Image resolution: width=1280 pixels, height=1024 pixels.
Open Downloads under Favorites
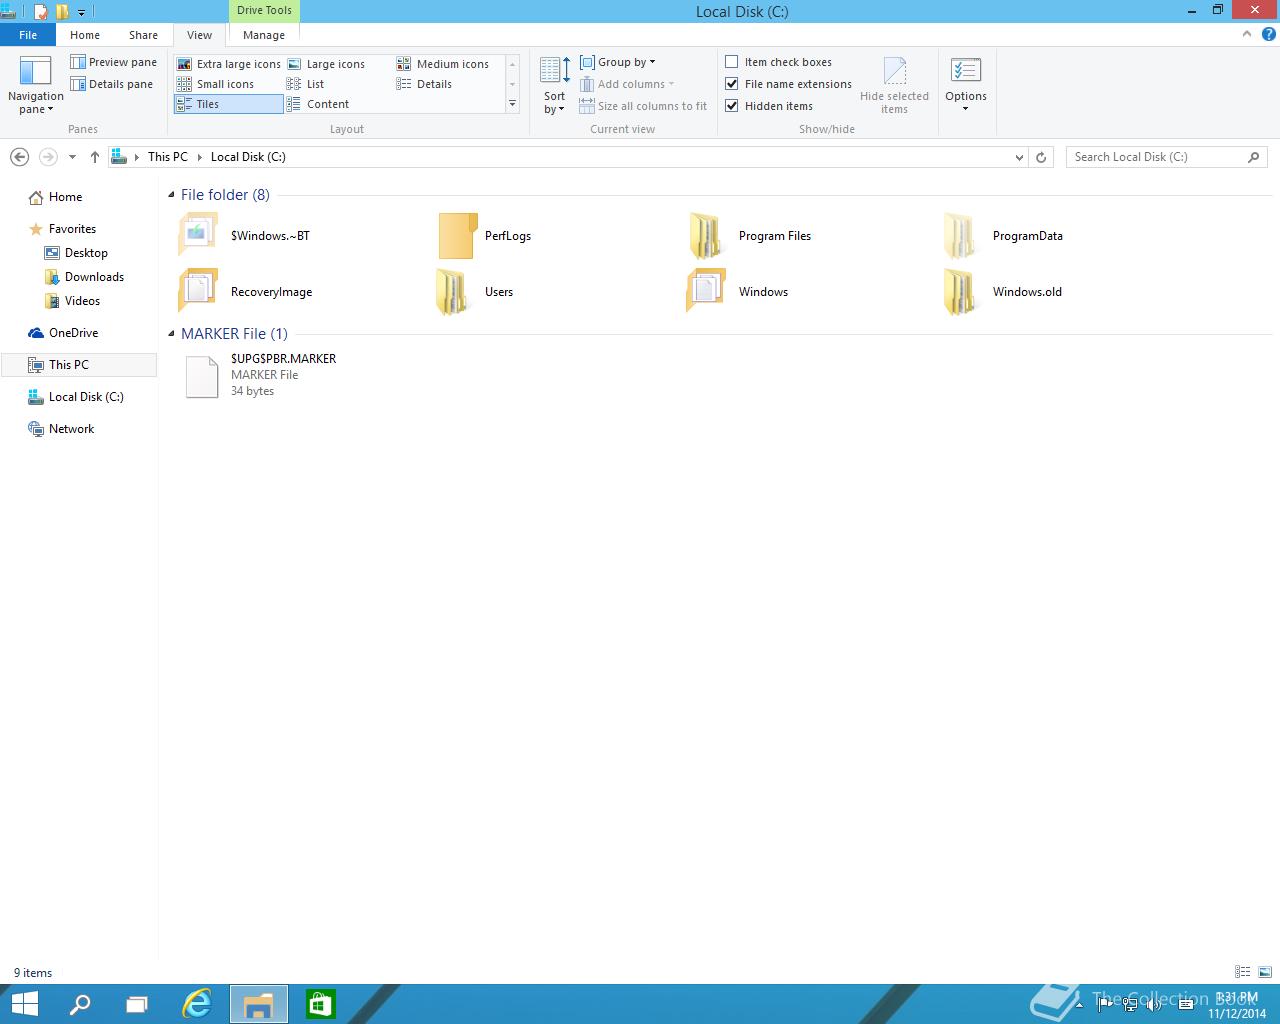[x=94, y=277]
